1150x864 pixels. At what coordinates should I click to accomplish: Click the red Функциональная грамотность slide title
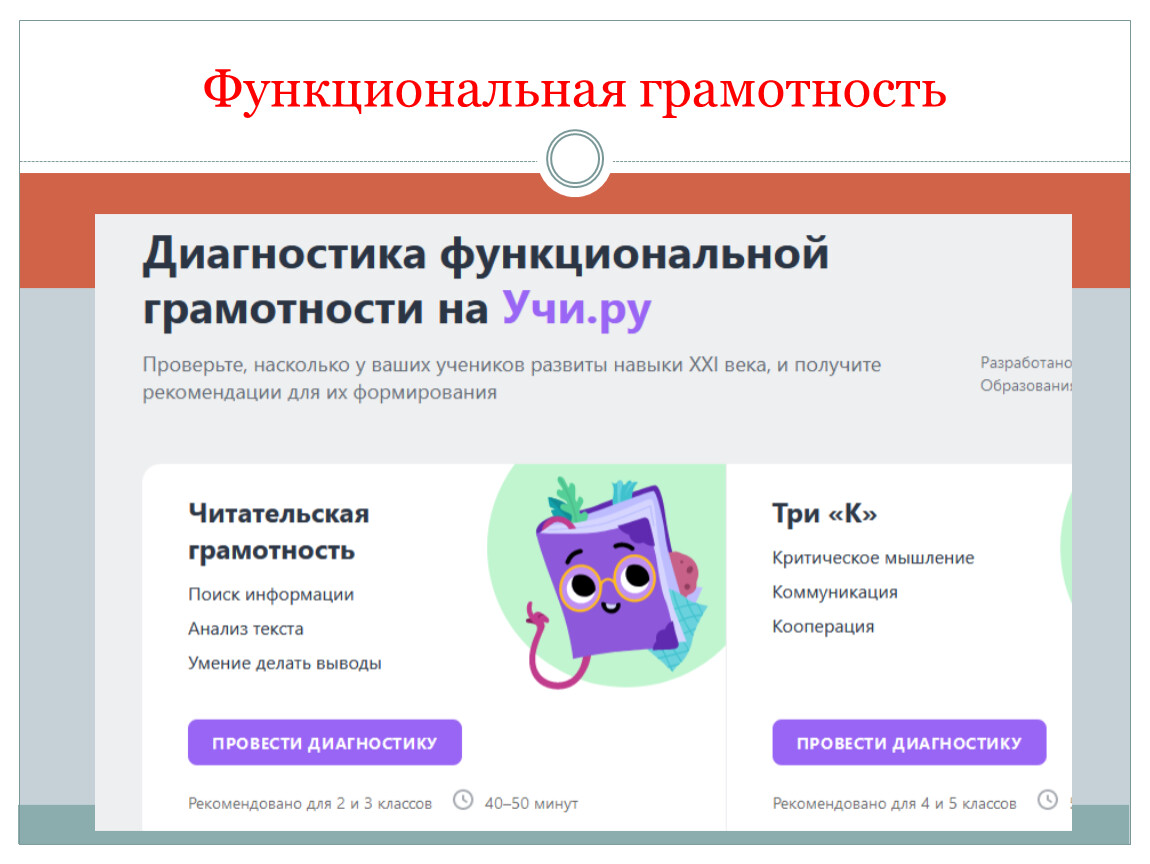click(574, 90)
